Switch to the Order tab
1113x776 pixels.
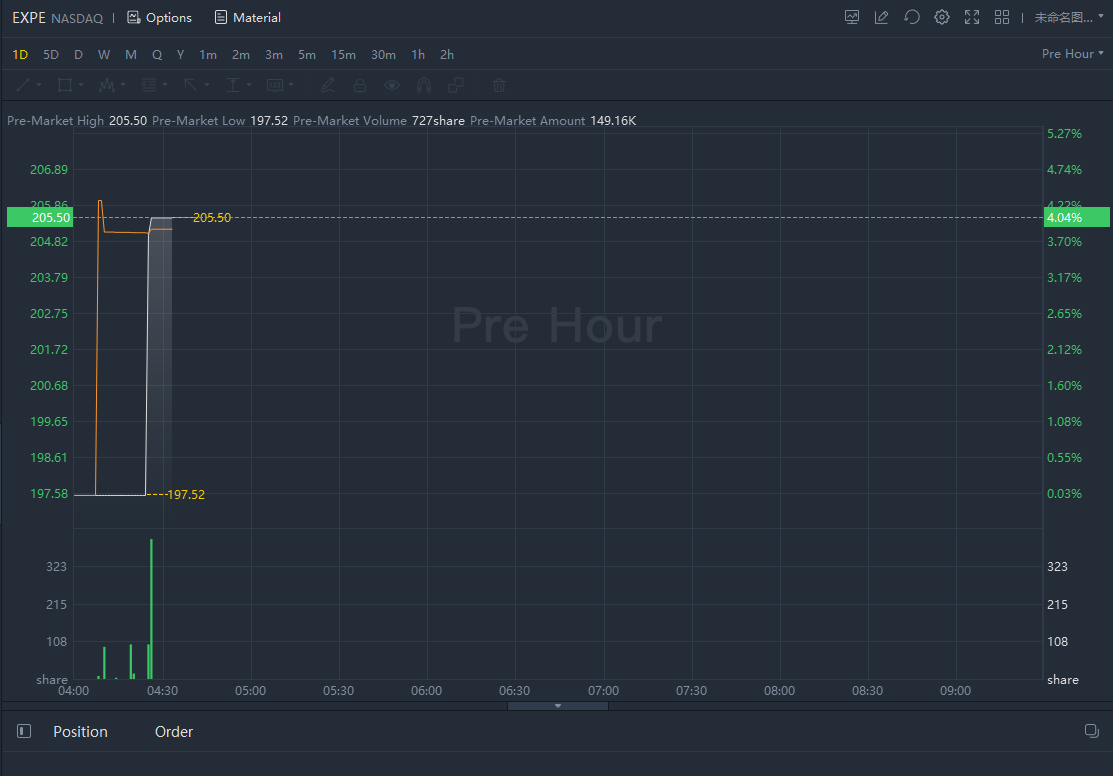174,732
